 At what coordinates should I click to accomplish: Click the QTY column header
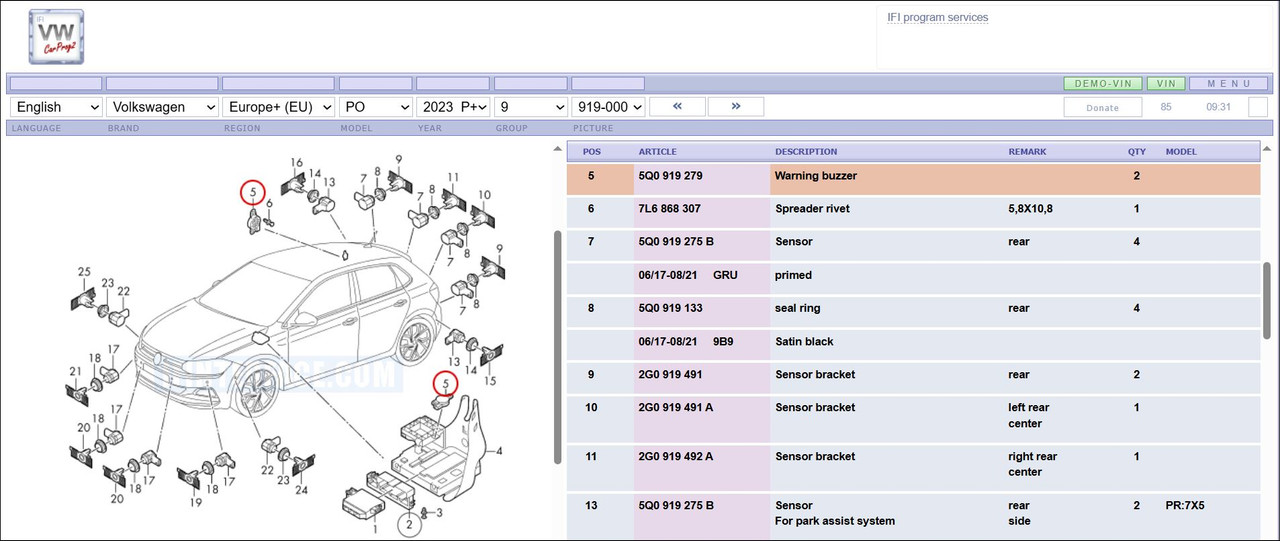pos(1137,152)
